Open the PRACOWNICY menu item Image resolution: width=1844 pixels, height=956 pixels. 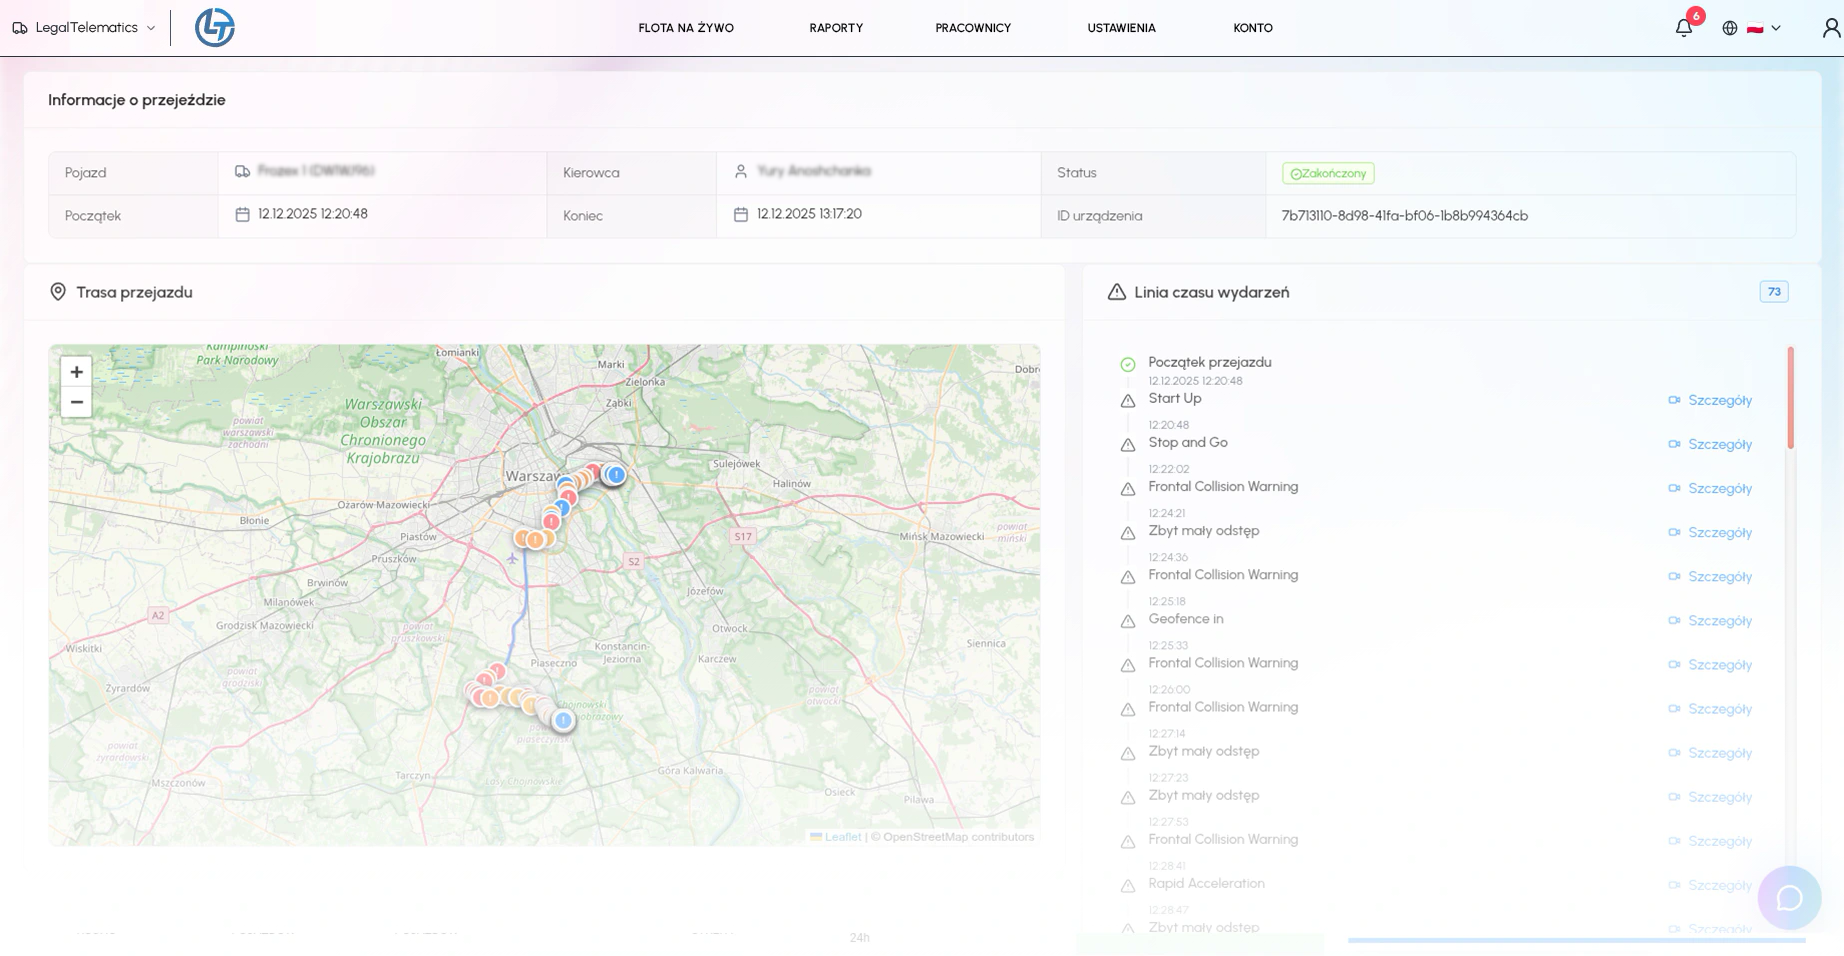coord(973,28)
